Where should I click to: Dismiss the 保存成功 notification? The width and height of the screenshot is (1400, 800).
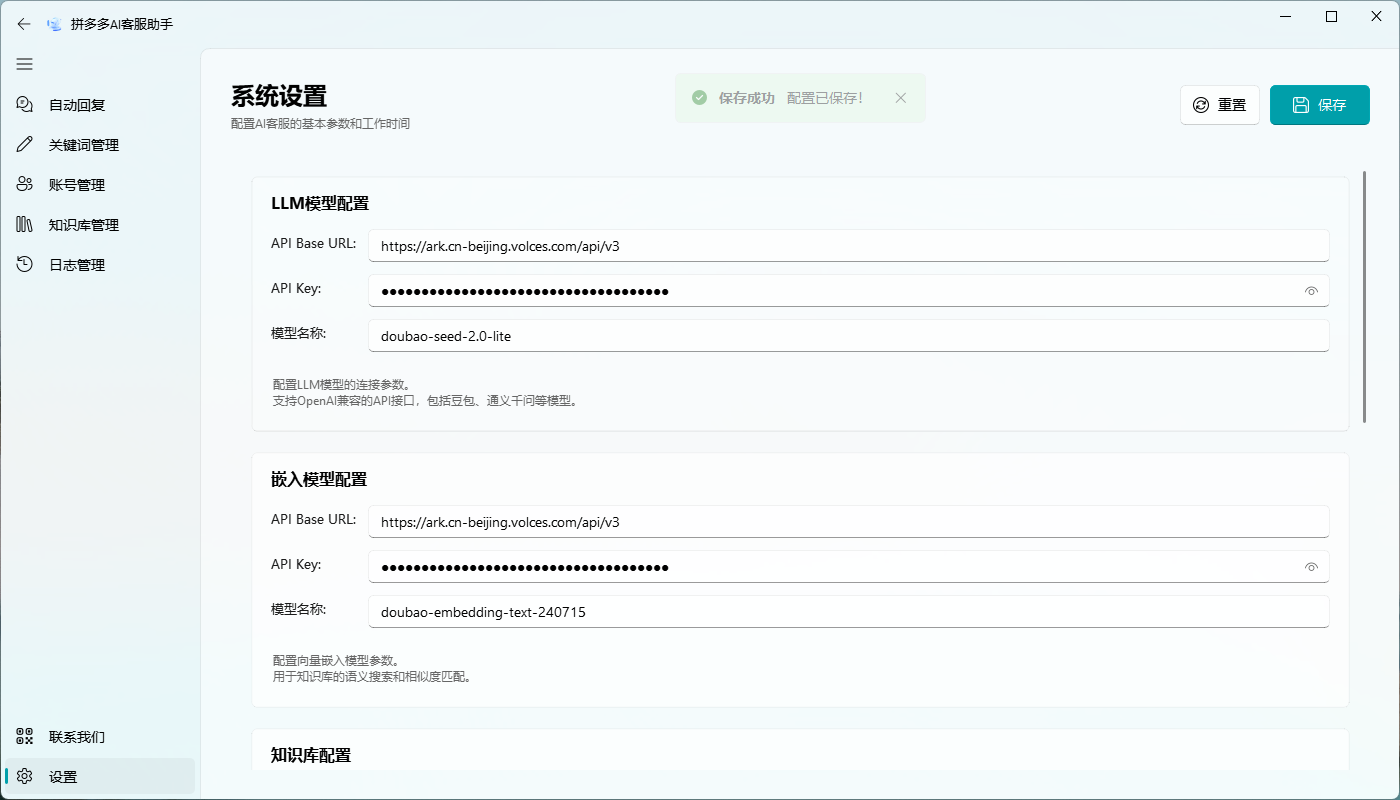(900, 98)
